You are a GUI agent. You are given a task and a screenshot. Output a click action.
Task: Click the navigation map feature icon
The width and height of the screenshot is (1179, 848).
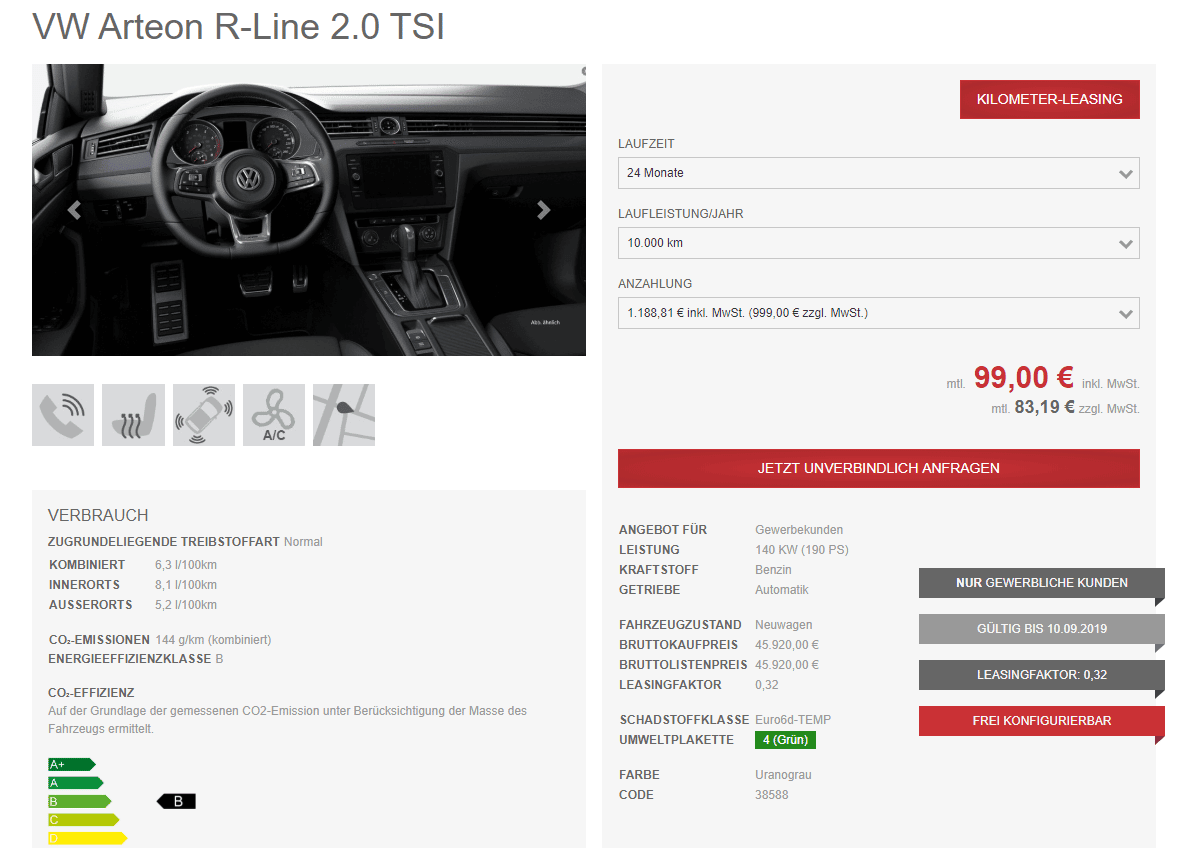tap(344, 415)
